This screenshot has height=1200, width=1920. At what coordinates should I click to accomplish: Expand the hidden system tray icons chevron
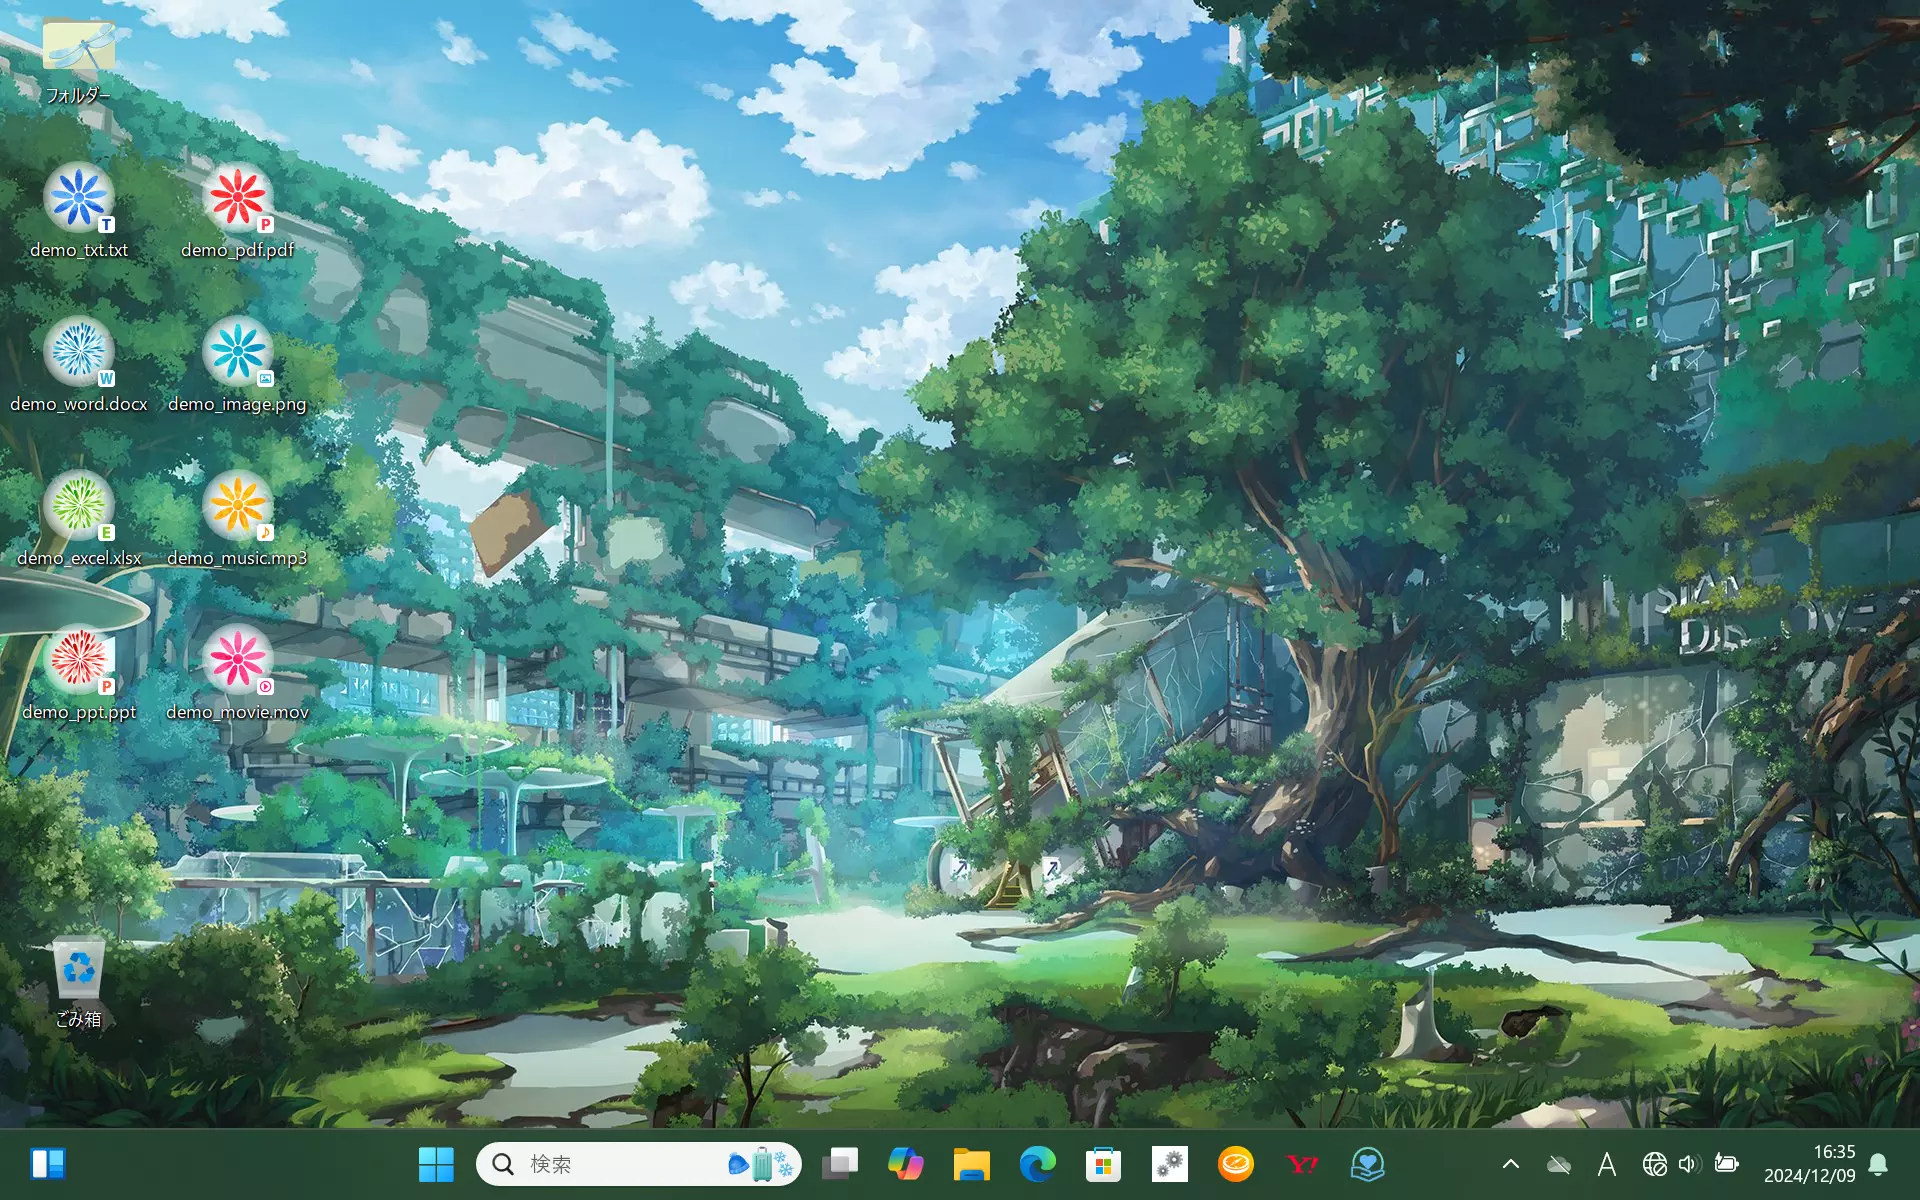click(x=1511, y=1164)
